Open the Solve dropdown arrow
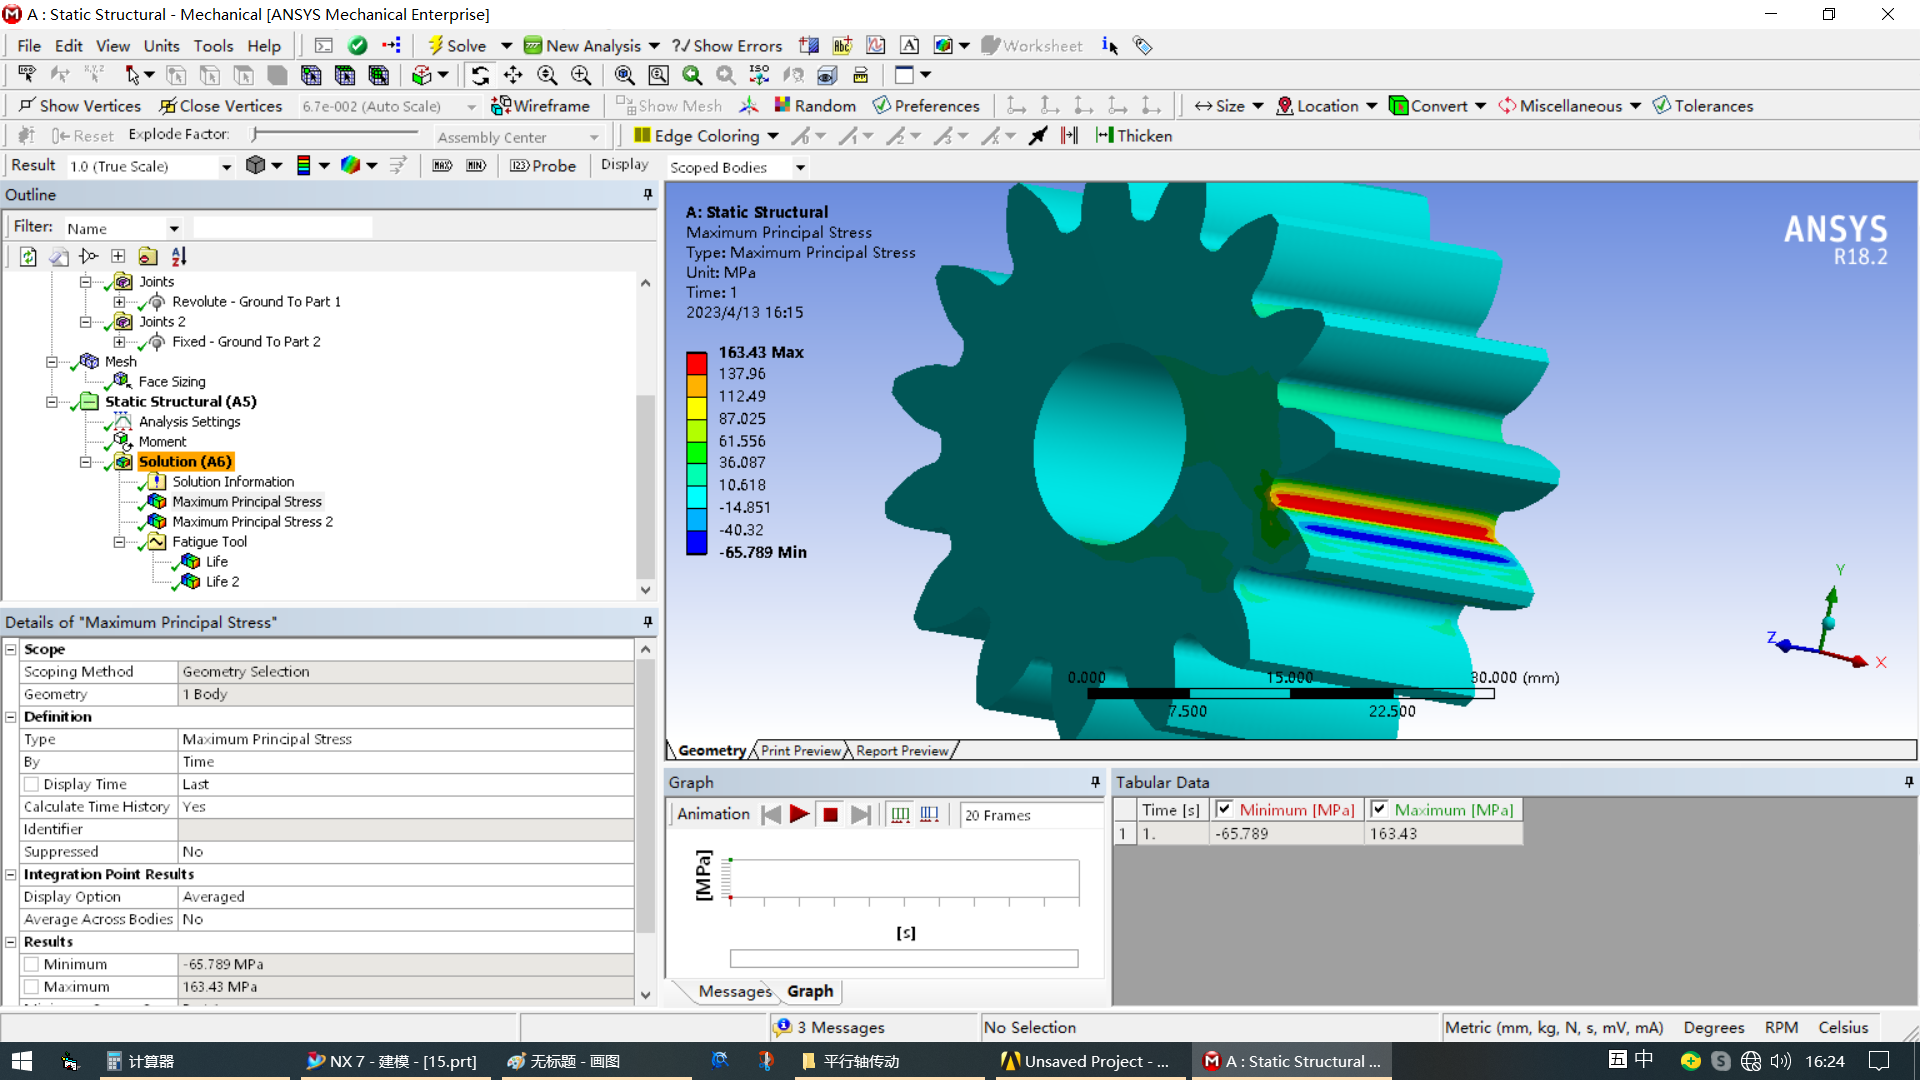The width and height of the screenshot is (1920, 1080). 506,46
